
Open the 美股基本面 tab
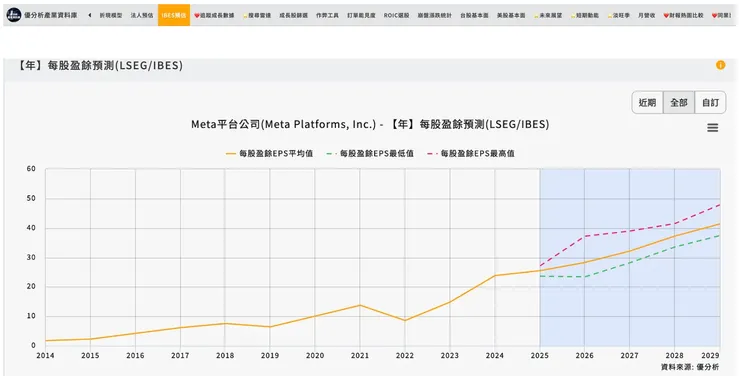511,16
